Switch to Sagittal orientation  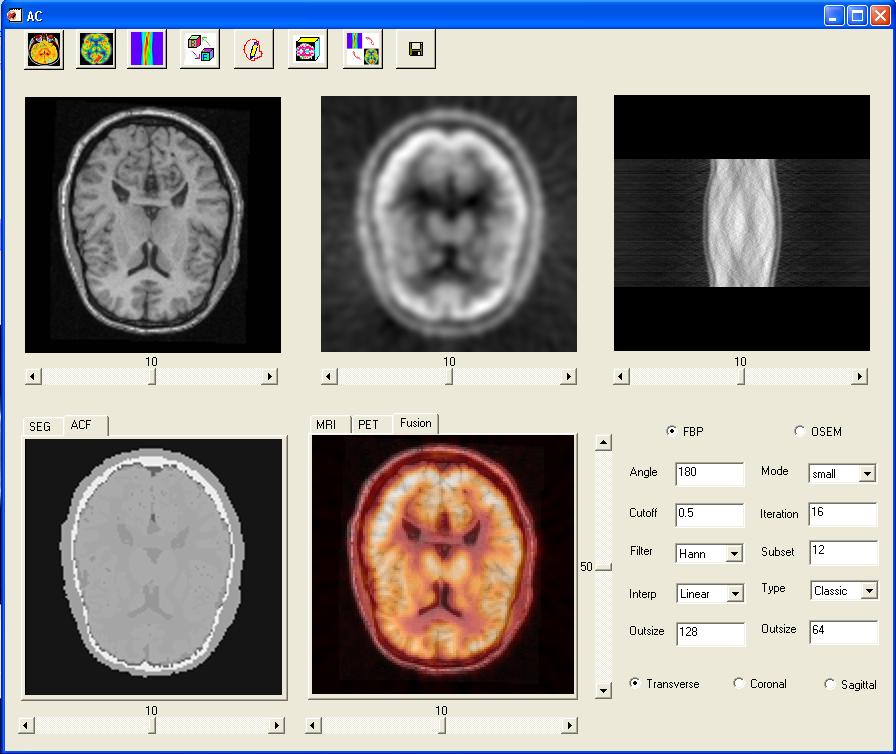828,684
